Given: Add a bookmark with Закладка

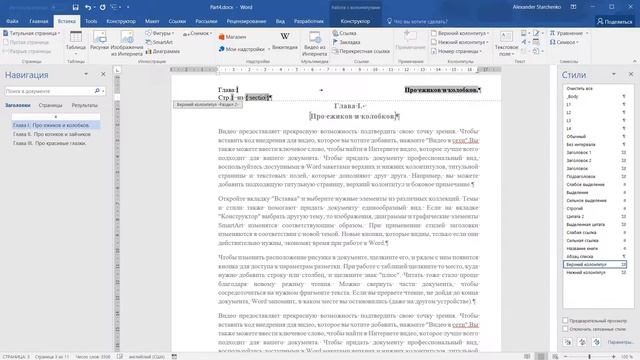Looking at the screenshot, I should click(347, 42).
